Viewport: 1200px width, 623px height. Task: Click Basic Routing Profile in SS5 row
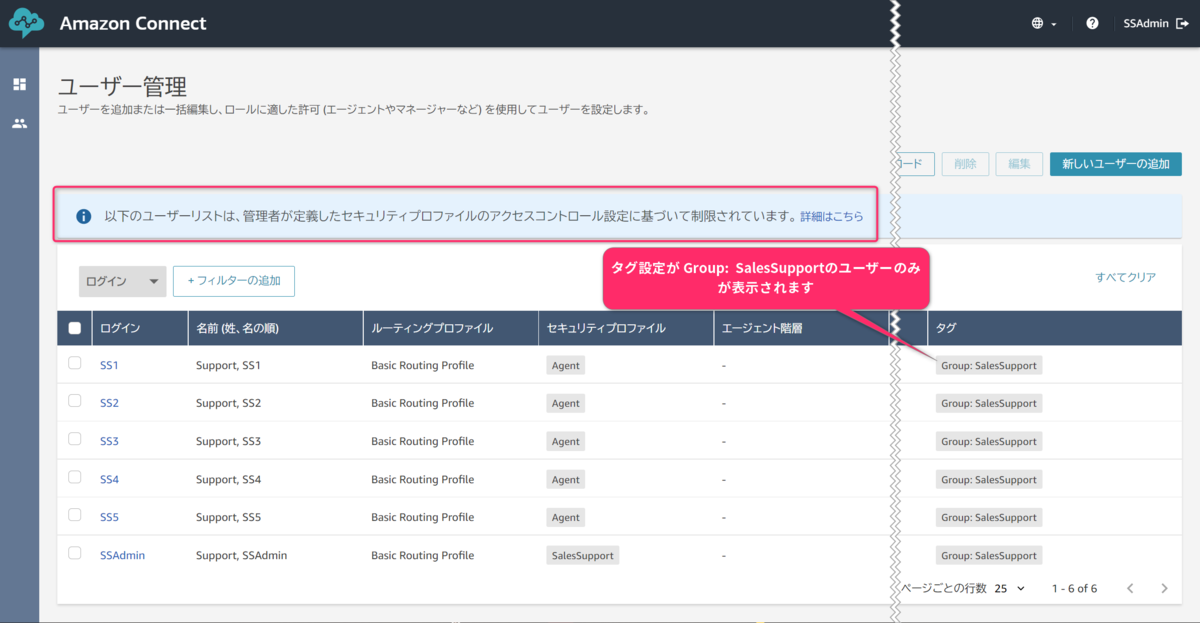pyautogui.click(x=422, y=517)
